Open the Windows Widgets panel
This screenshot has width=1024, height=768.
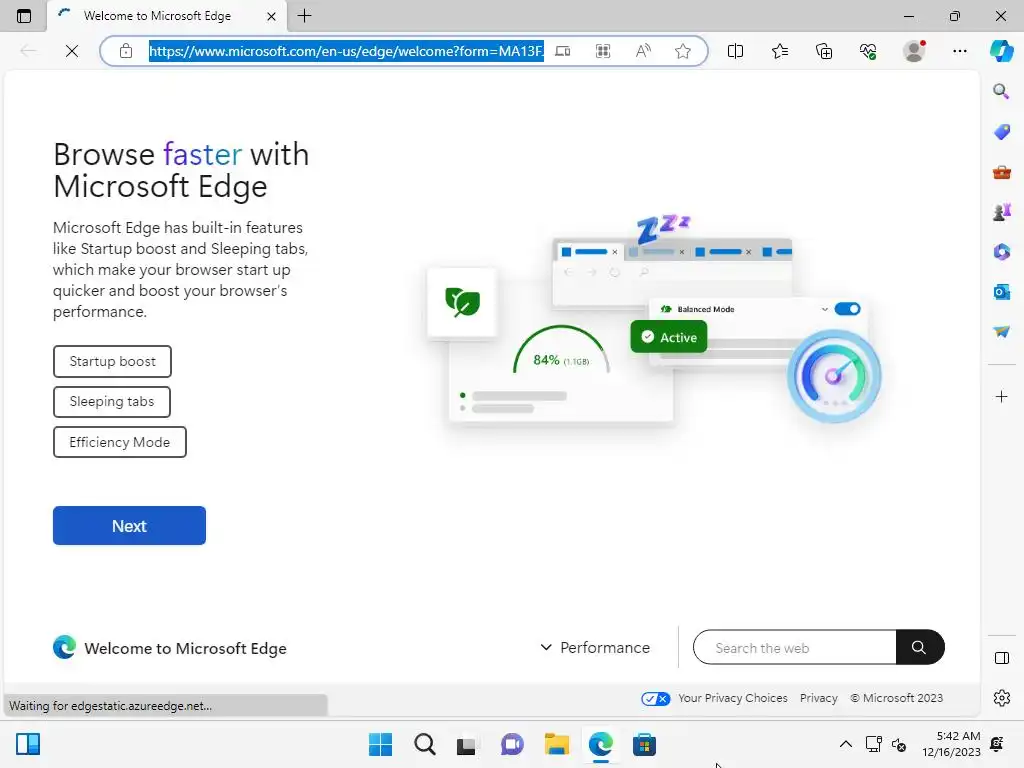[28, 744]
